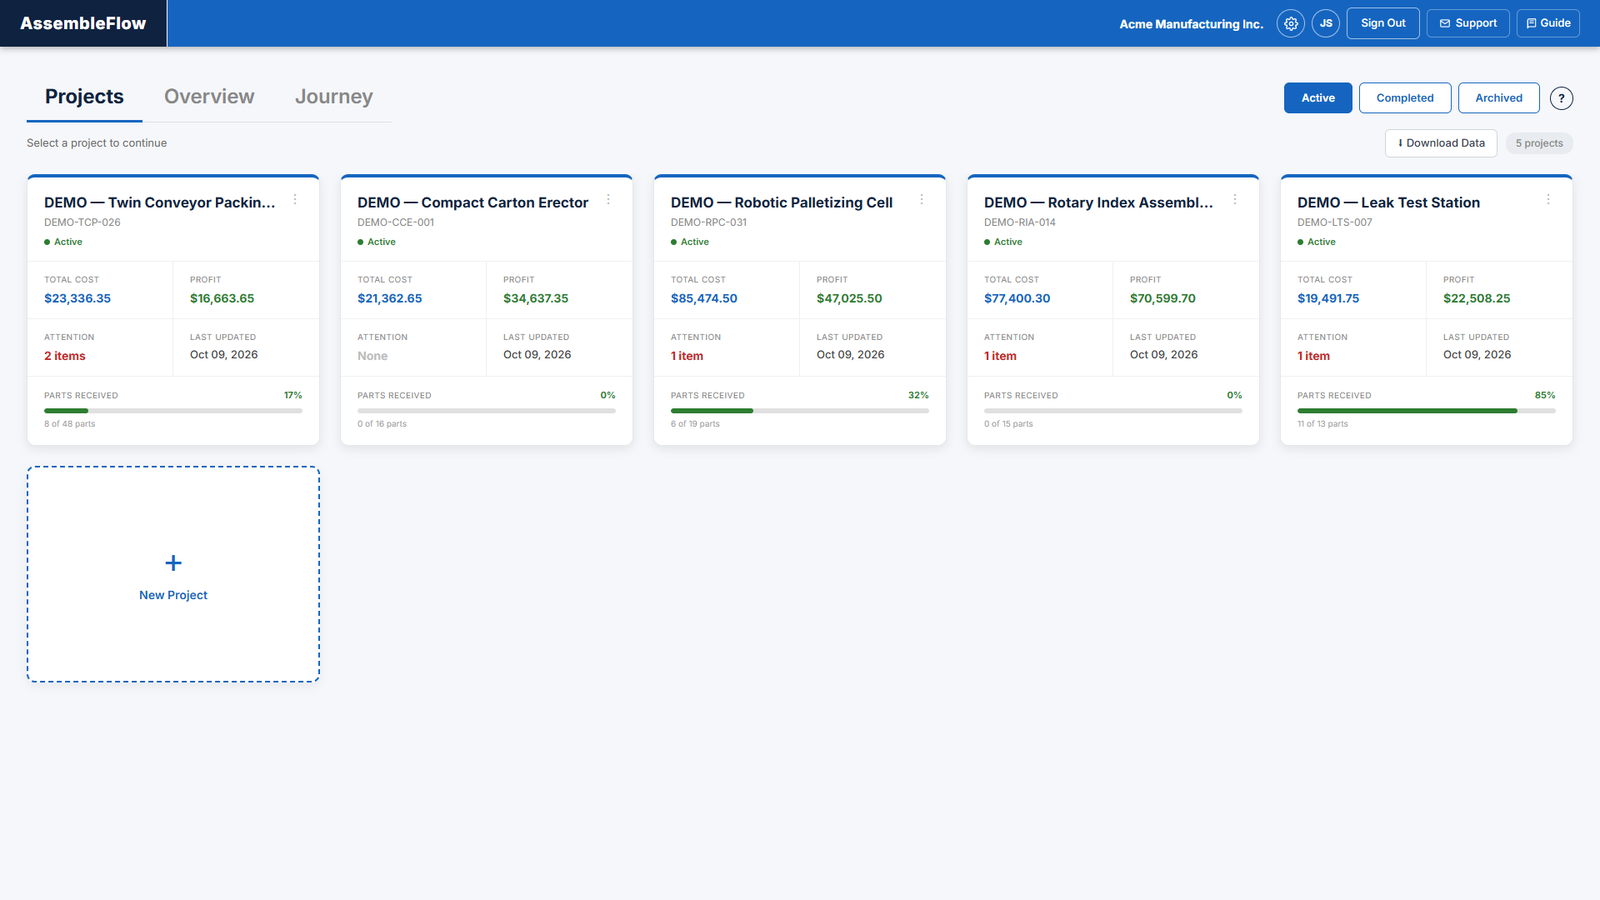The width and height of the screenshot is (1600, 900).
Task: Click project code DEMO-RPC-031
Action: (709, 222)
